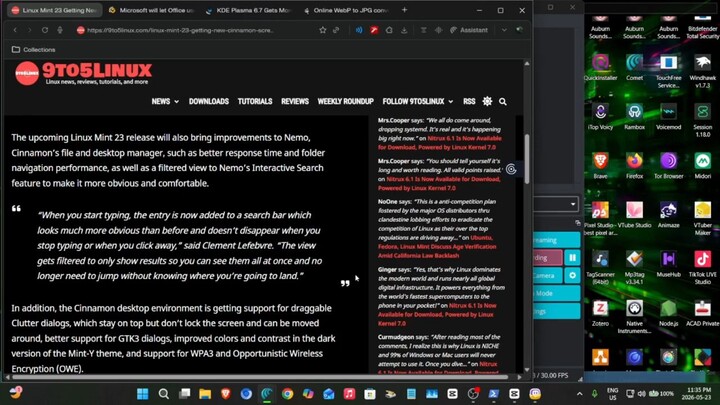The height and width of the screenshot is (405, 720).
Task: Open iTop Voicy desktop shortcut
Action: tap(600, 117)
